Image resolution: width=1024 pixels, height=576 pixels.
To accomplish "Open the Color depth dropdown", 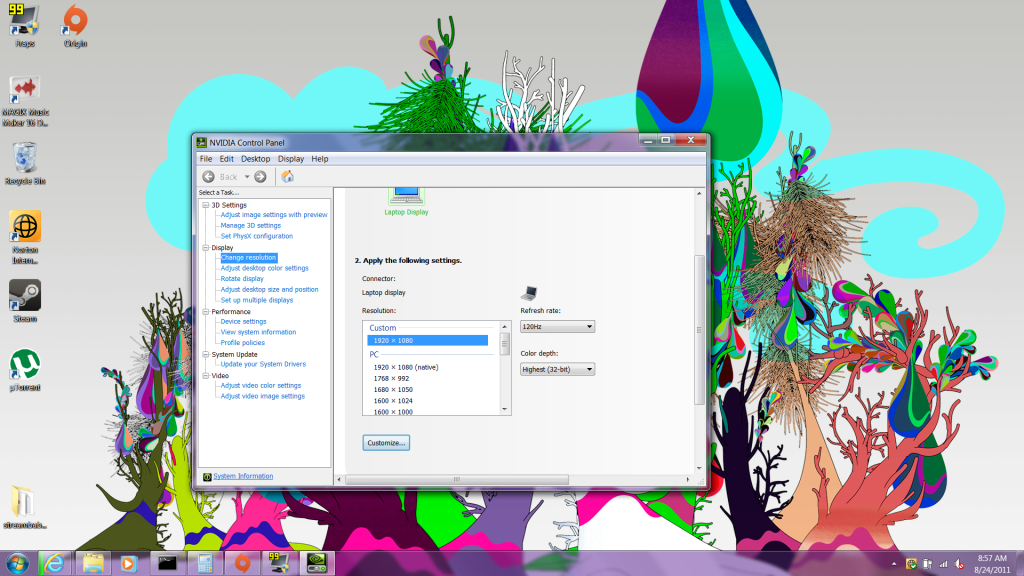I will point(557,370).
